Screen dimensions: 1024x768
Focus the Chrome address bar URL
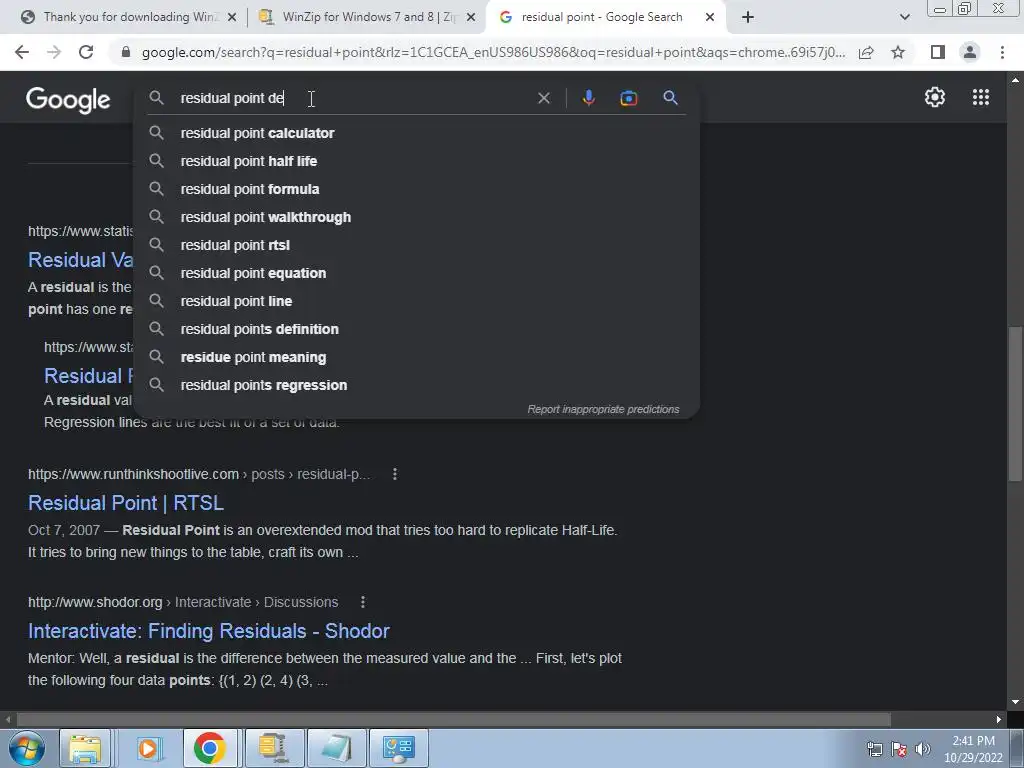click(x=493, y=52)
